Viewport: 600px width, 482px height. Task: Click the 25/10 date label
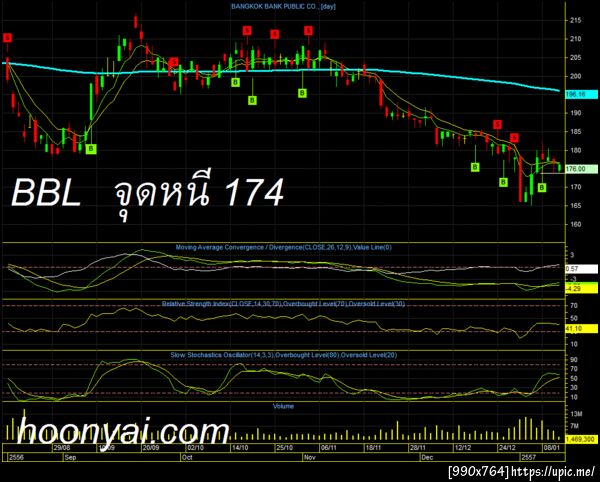coord(284,448)
